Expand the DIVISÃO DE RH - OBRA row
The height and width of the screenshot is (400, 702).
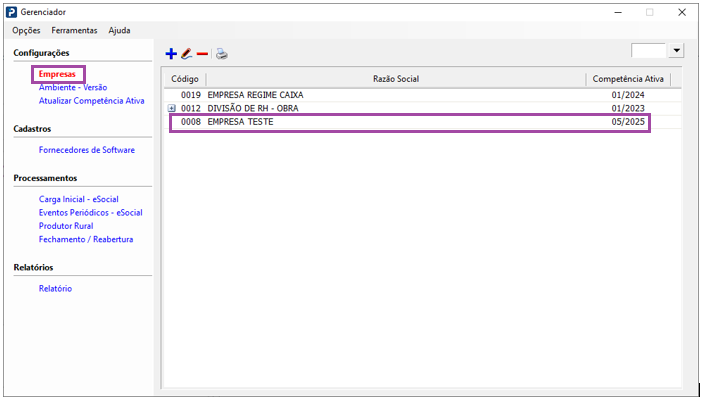(x=171, y=108)
